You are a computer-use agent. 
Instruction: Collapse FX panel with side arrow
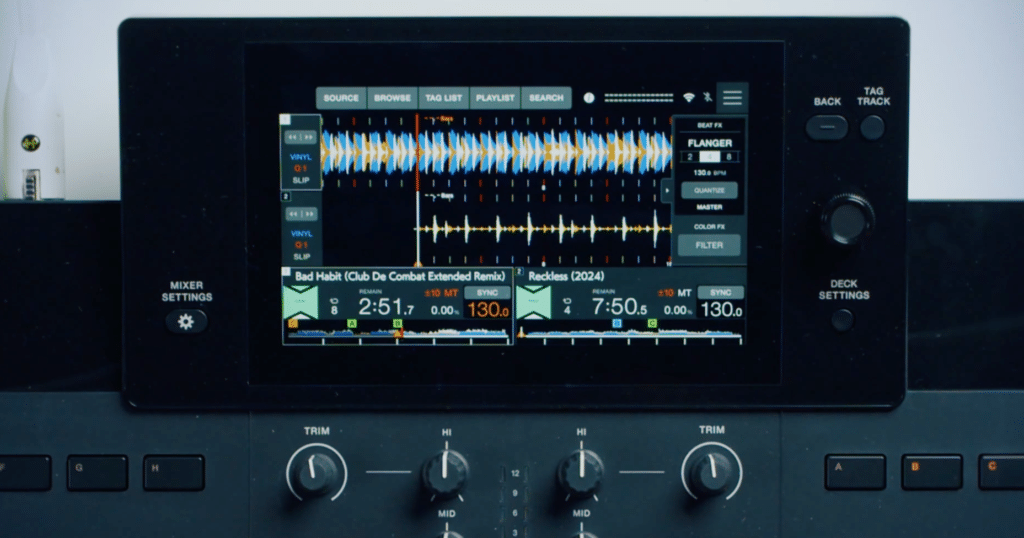[x=667, y=191]
